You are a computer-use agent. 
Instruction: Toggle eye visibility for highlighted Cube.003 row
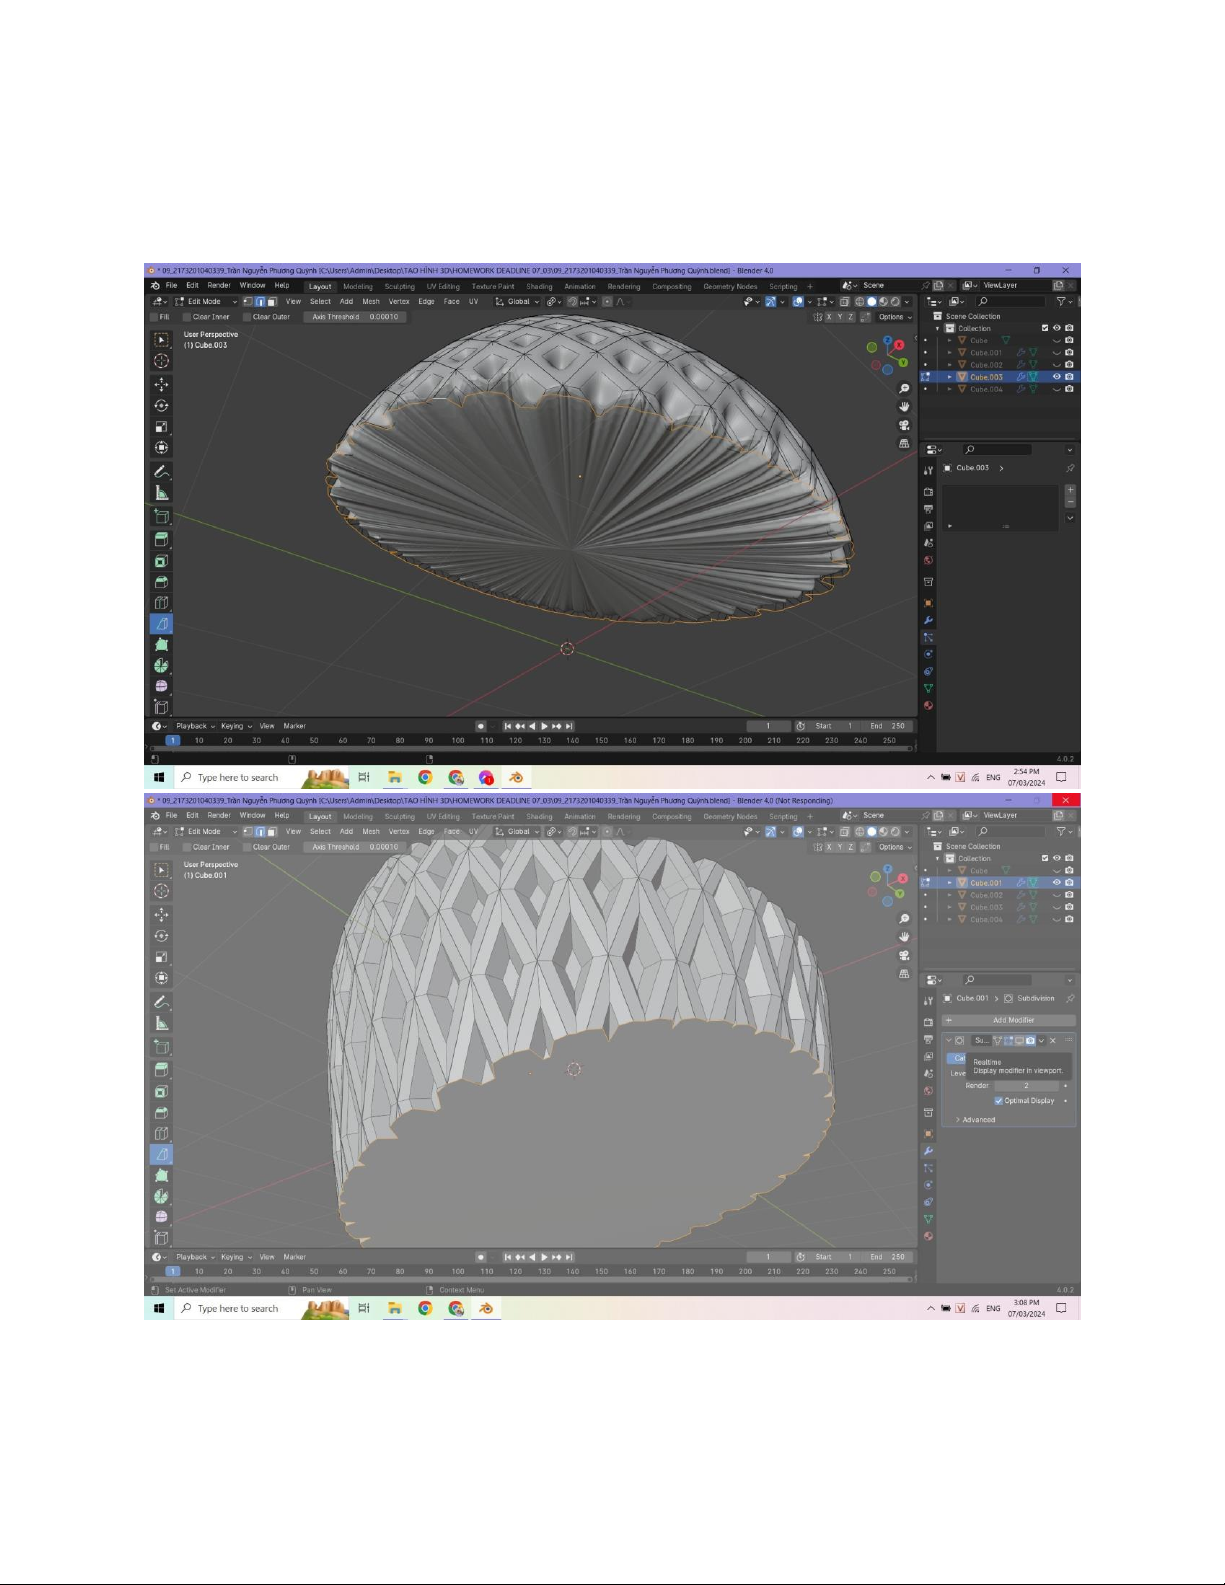point(1056,377)
